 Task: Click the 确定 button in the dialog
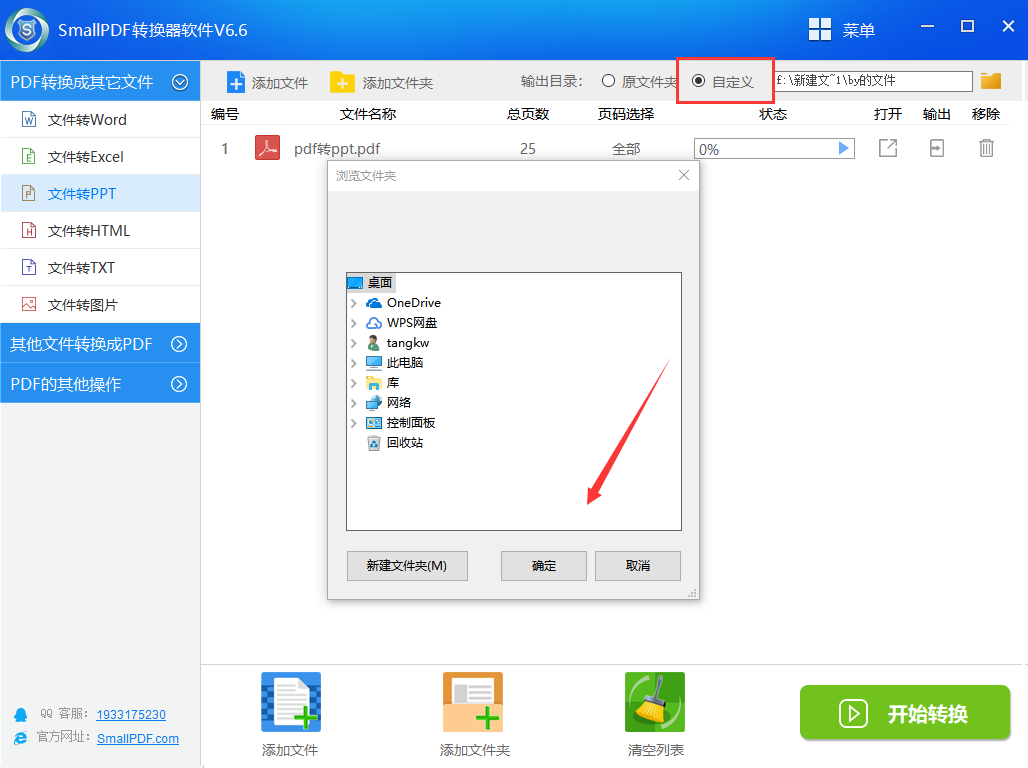point(544,566)
